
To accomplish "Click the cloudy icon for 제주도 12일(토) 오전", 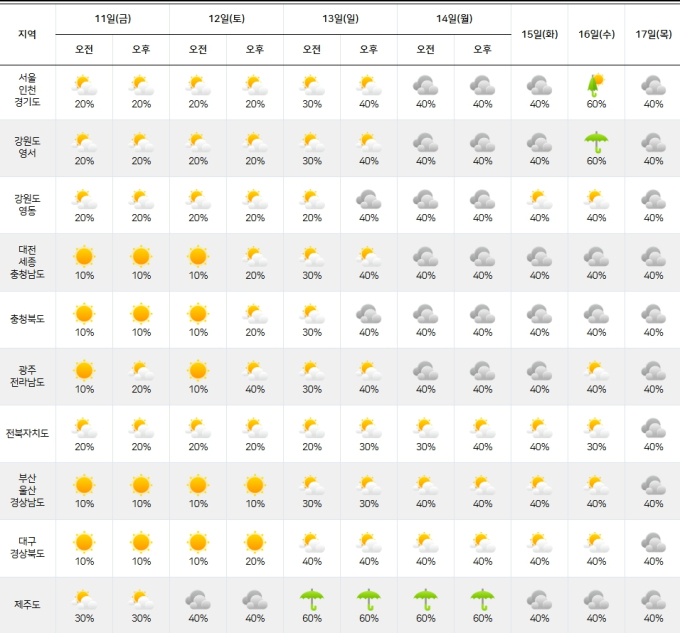I will pyautogui.click(x=198, y=600).
